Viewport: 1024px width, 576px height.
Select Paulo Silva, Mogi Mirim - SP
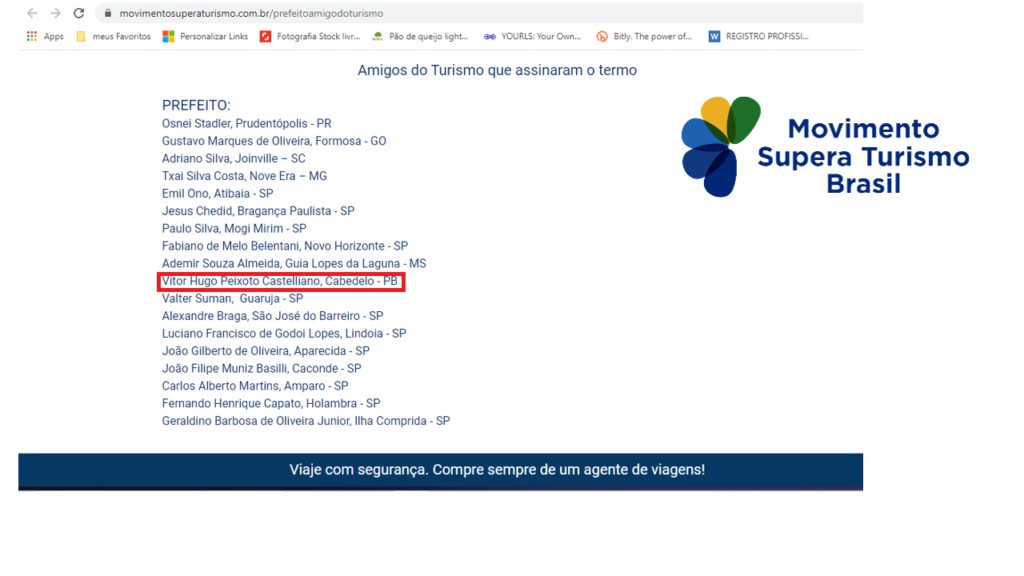[234, 229]
